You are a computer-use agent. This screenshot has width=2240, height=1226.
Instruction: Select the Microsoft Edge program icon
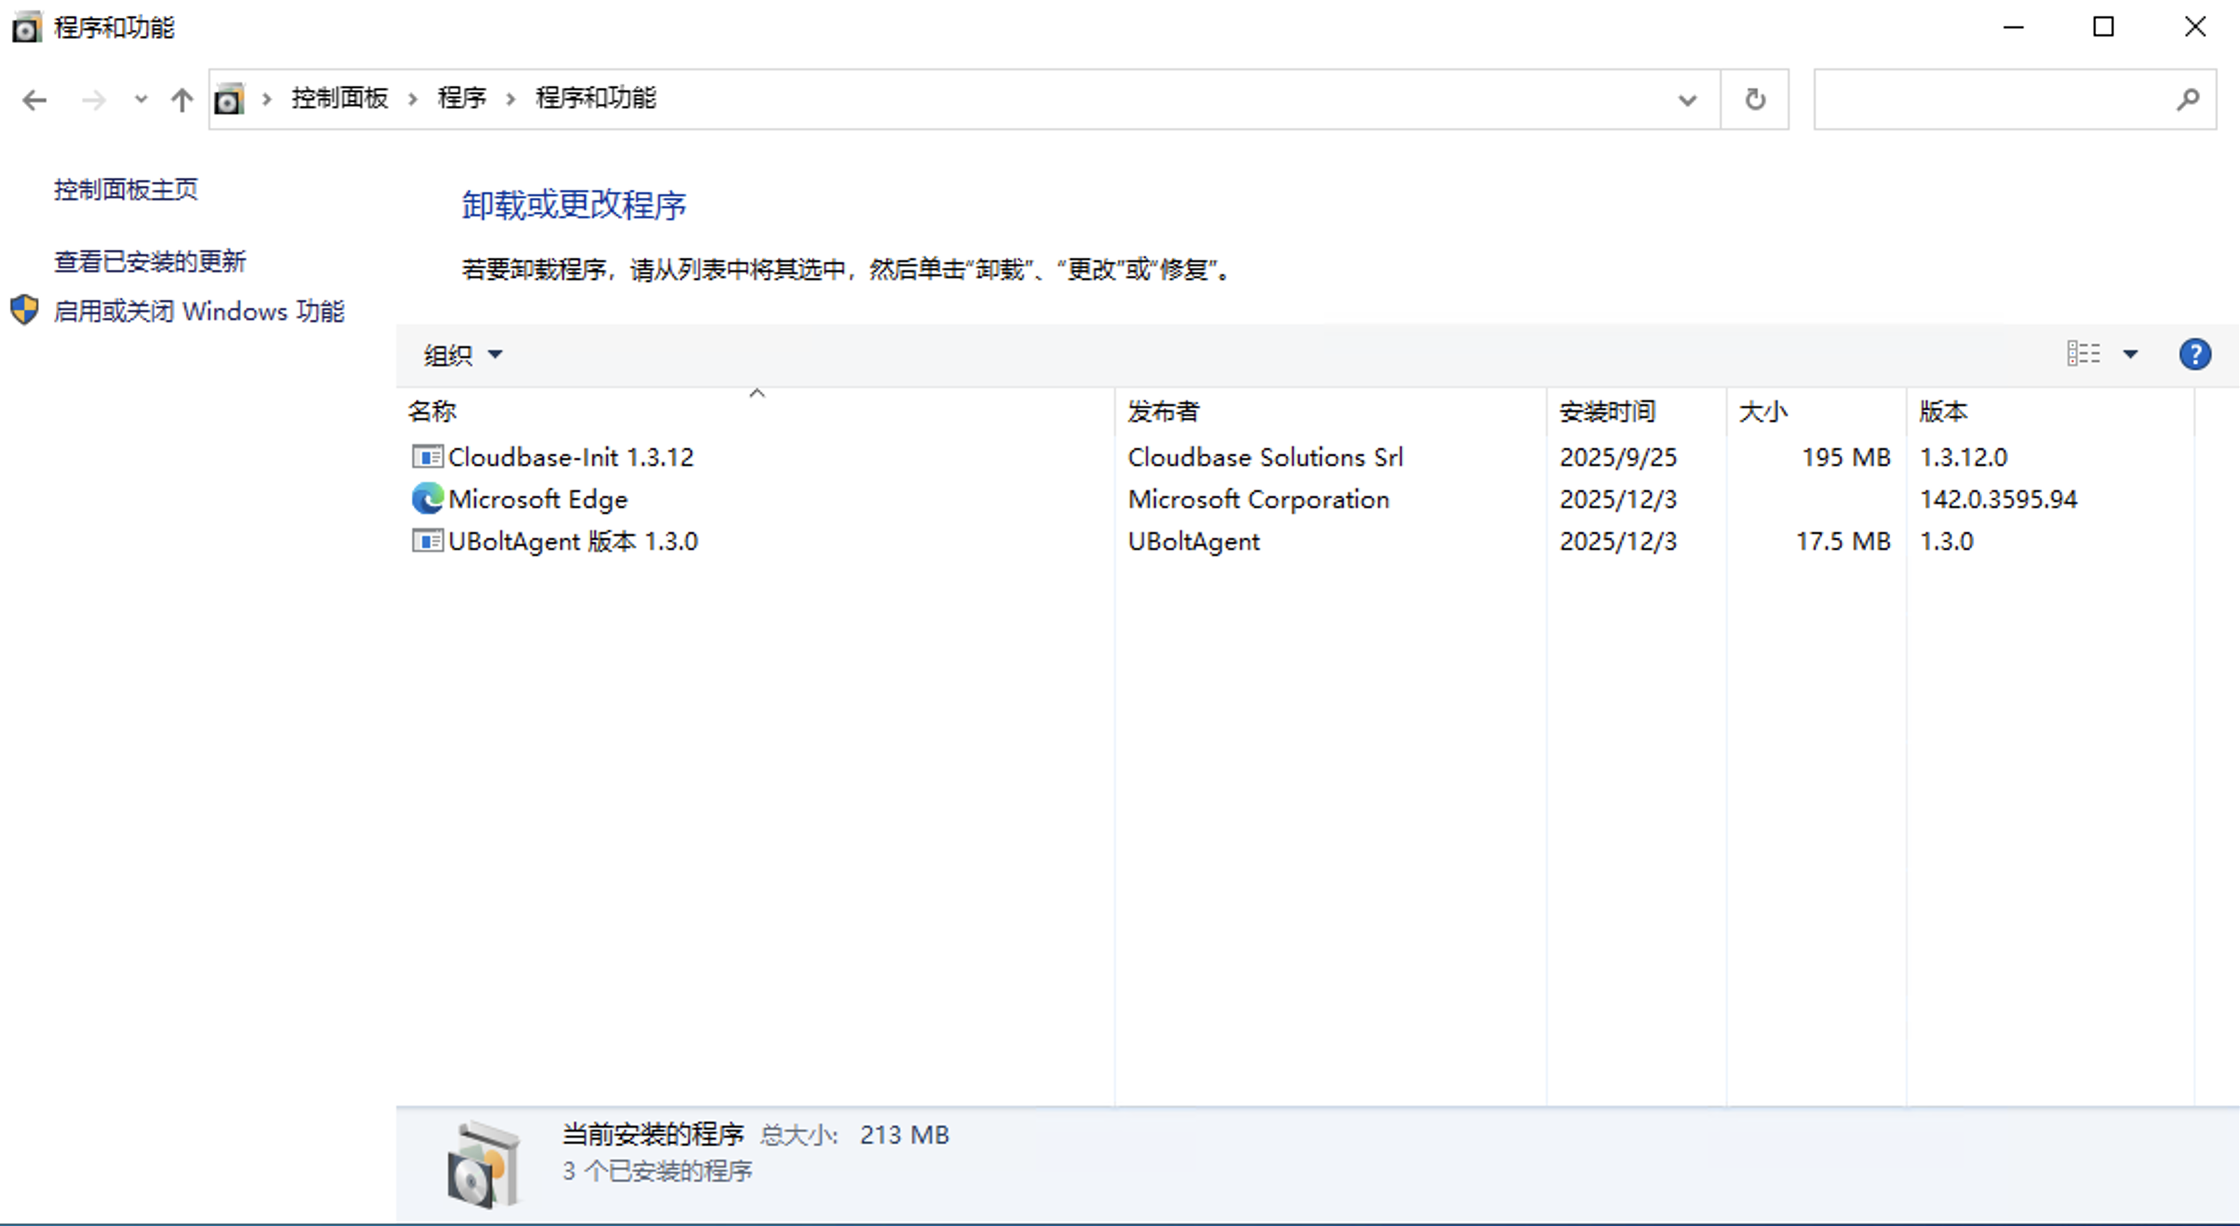427,498
